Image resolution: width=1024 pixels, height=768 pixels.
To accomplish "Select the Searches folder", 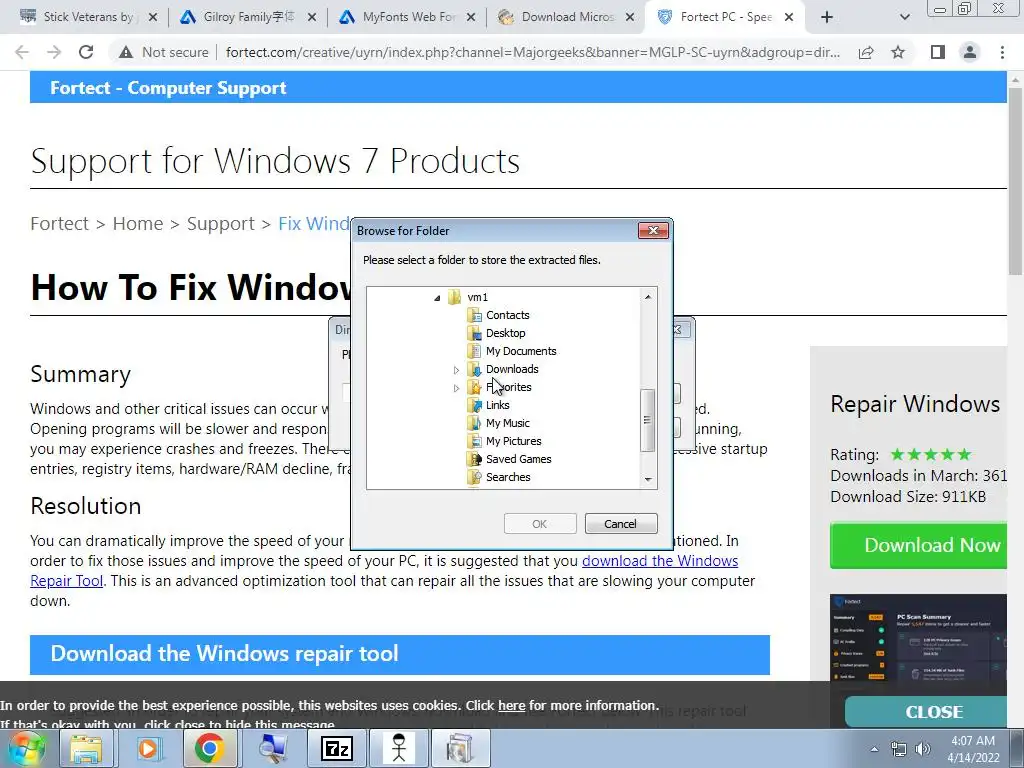I will 508,477.
